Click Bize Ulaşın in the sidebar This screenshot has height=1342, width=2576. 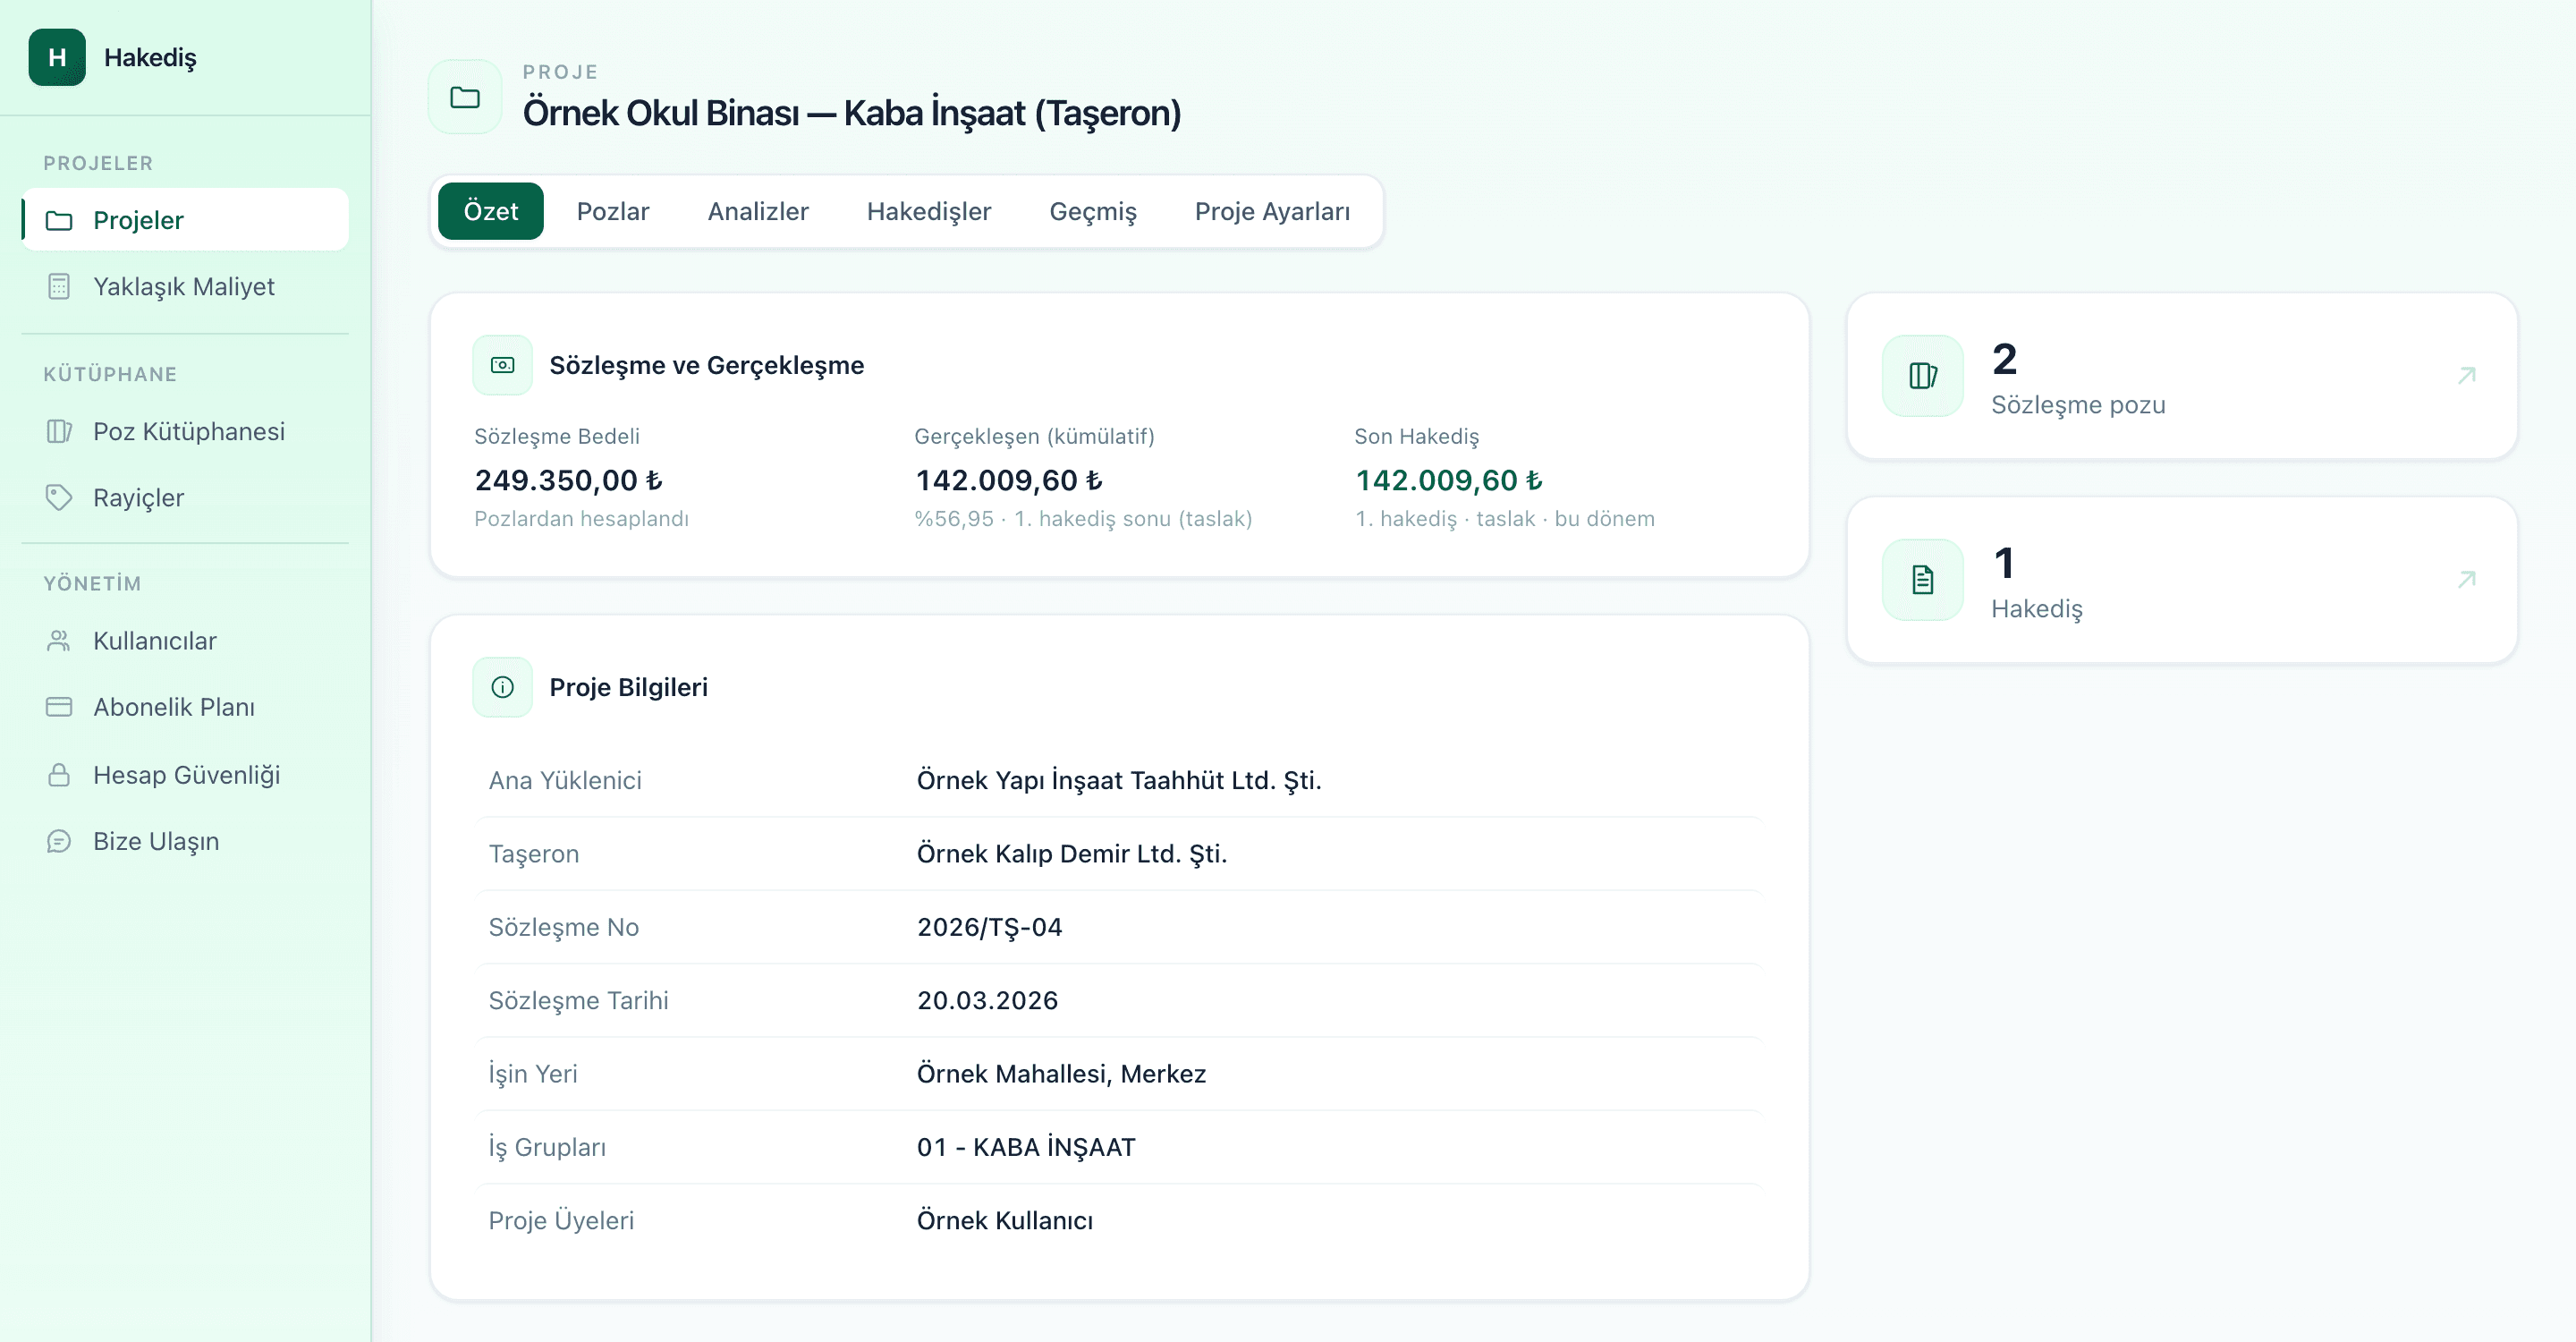coord(186,841)
